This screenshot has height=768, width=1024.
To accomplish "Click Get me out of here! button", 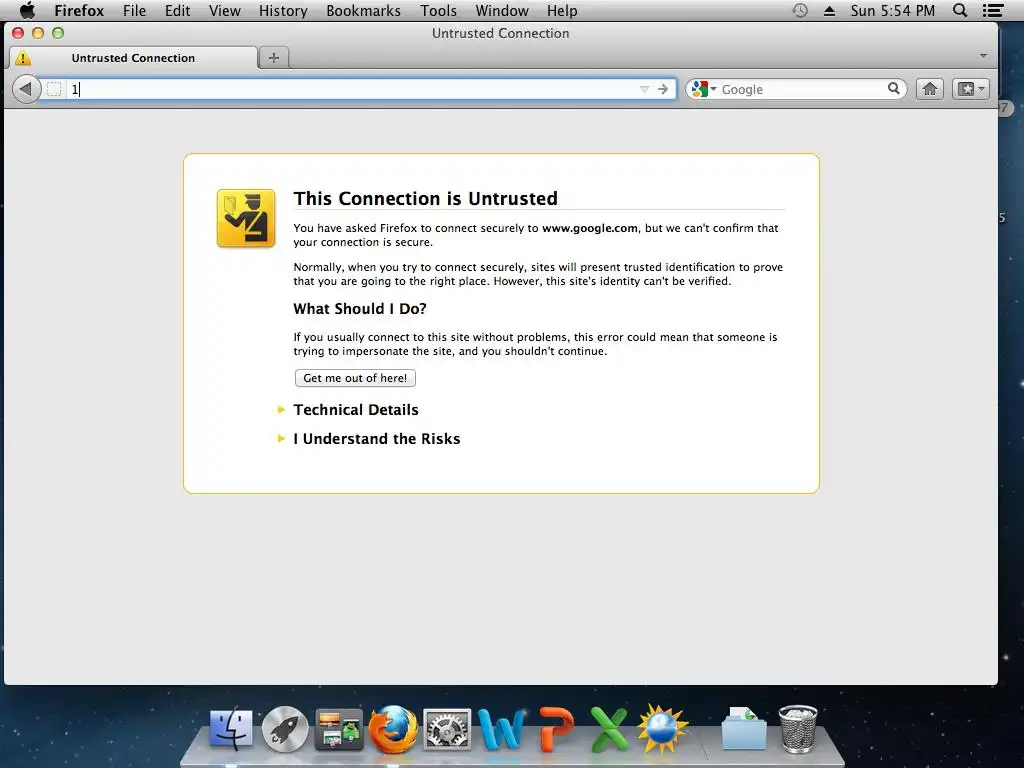I will point(355,378).
